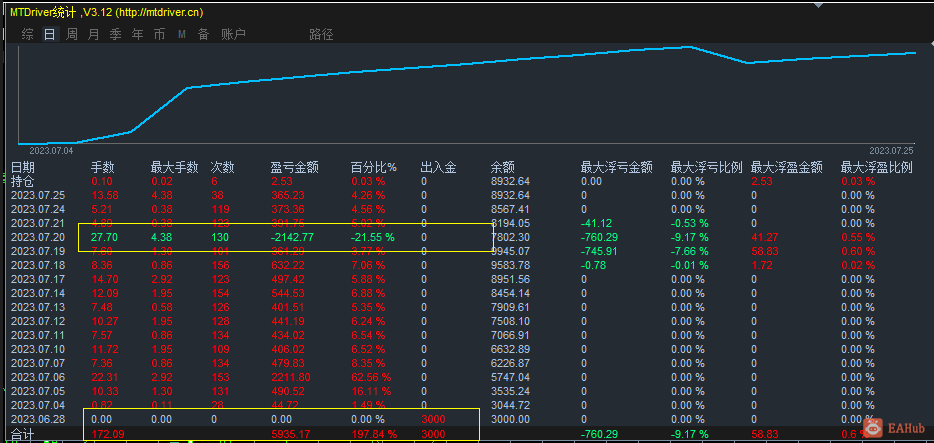
Task: Switch to the 账户 account tab
Action: tap(233, 35)
